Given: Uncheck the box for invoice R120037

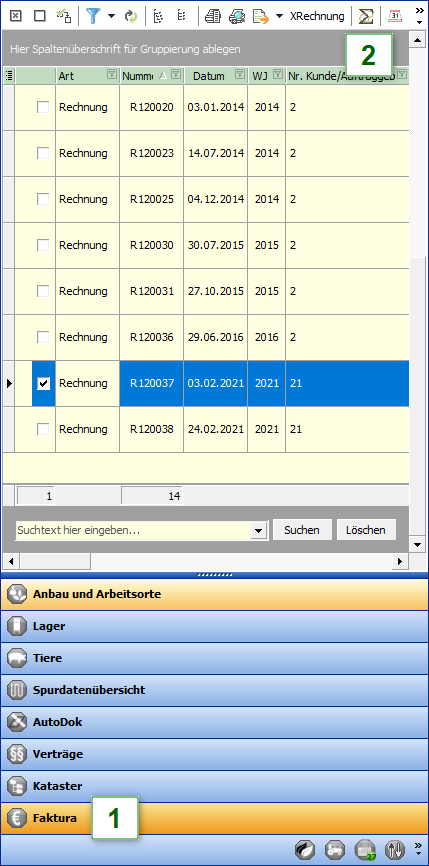Looking at the screenshot, I should click(43, 383).
